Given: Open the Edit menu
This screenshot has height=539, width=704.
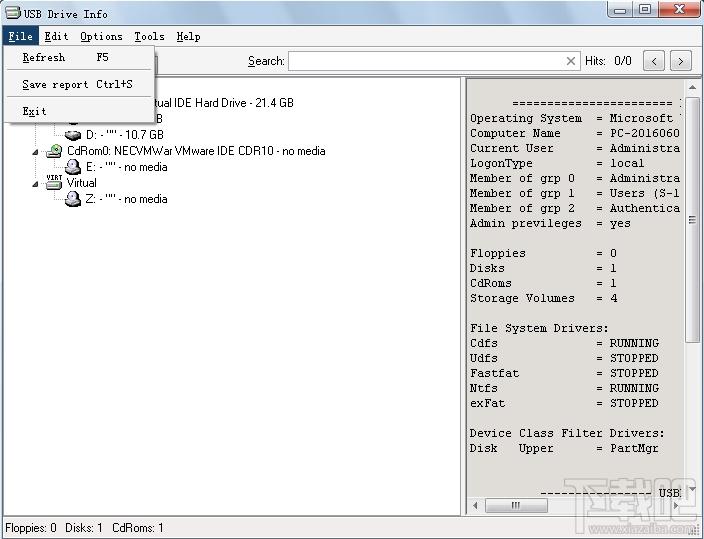Looking at the screenshot, I should tap(56, 36).
